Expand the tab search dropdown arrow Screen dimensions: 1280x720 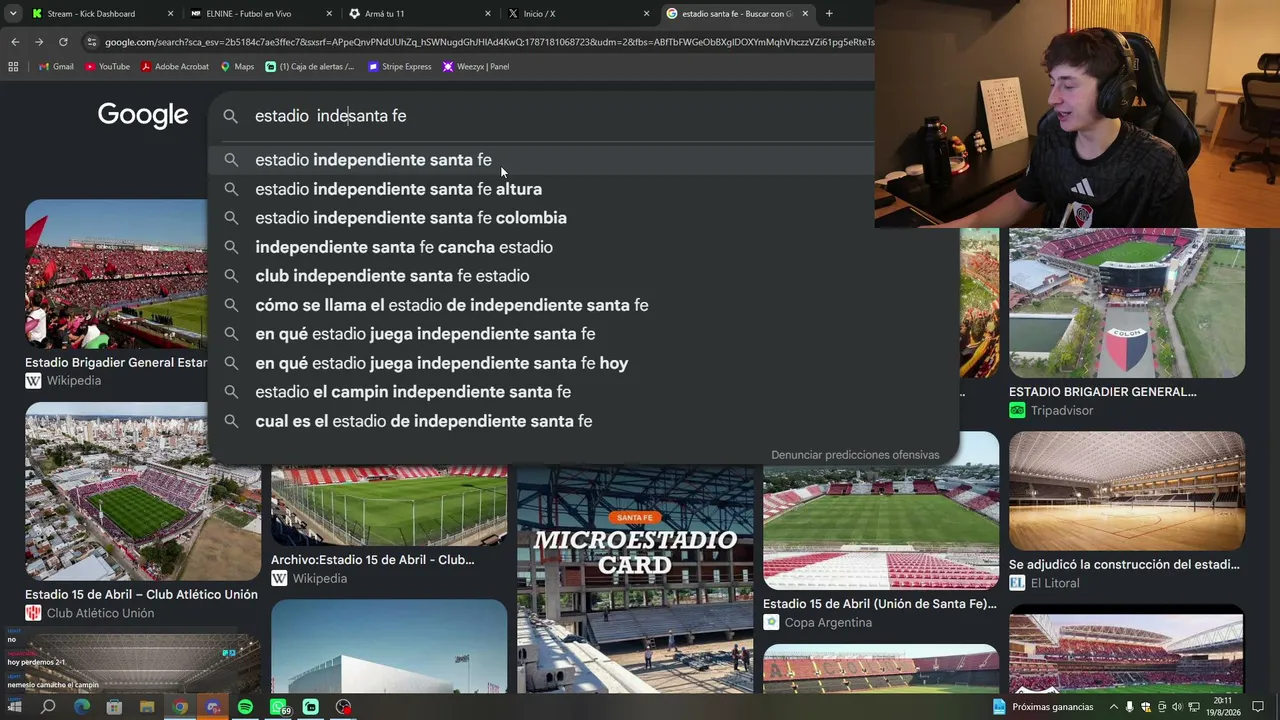coord(13,14)
